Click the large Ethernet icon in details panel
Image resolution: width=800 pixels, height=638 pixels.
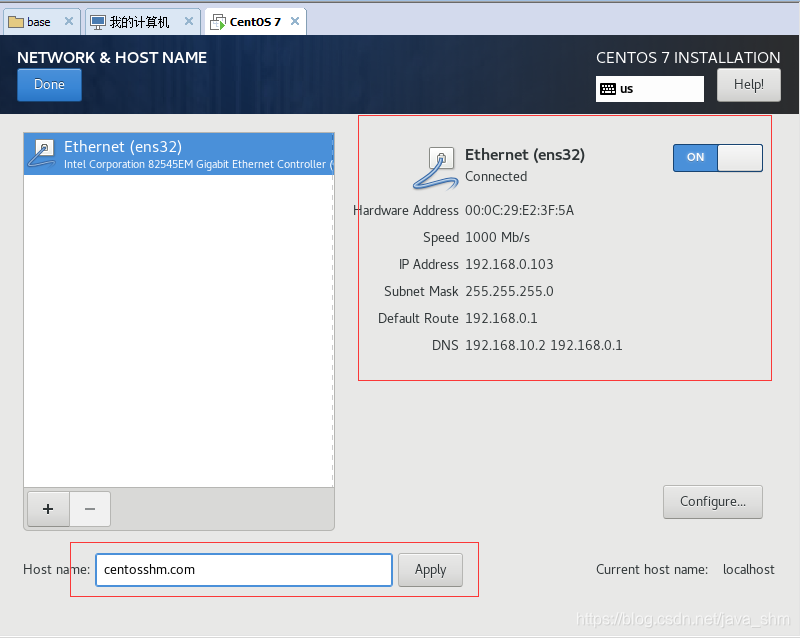(x=436, y=168)
